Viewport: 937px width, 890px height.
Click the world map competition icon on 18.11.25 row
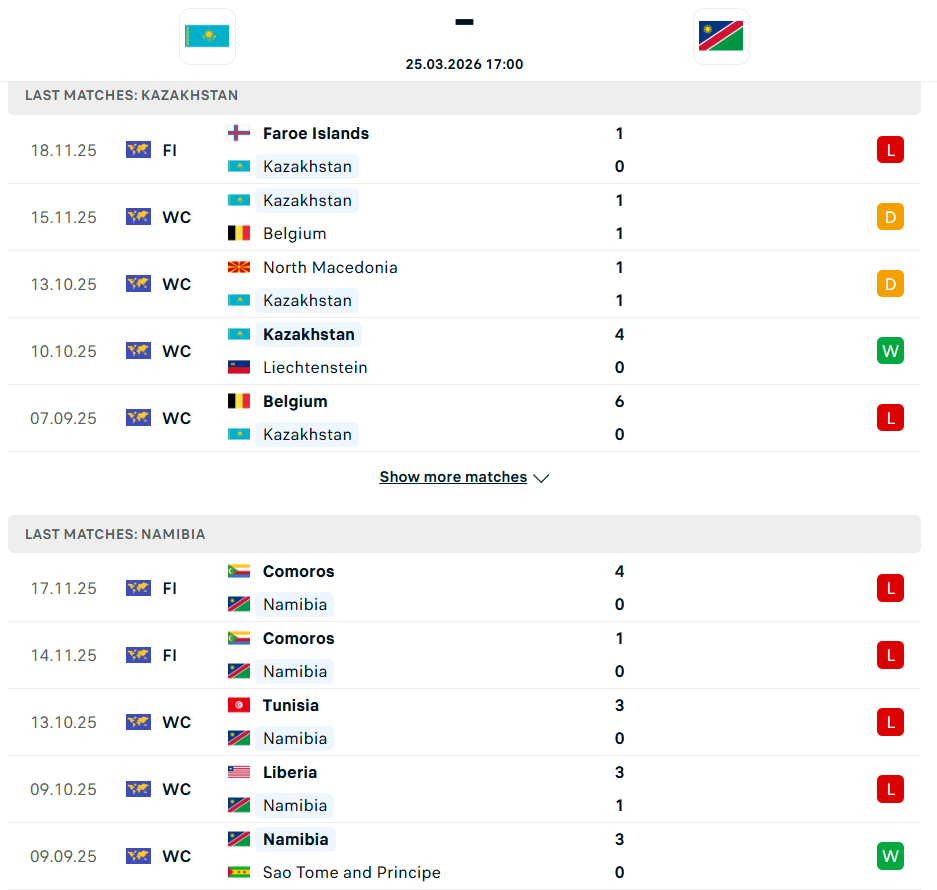[x=138, y=150]
